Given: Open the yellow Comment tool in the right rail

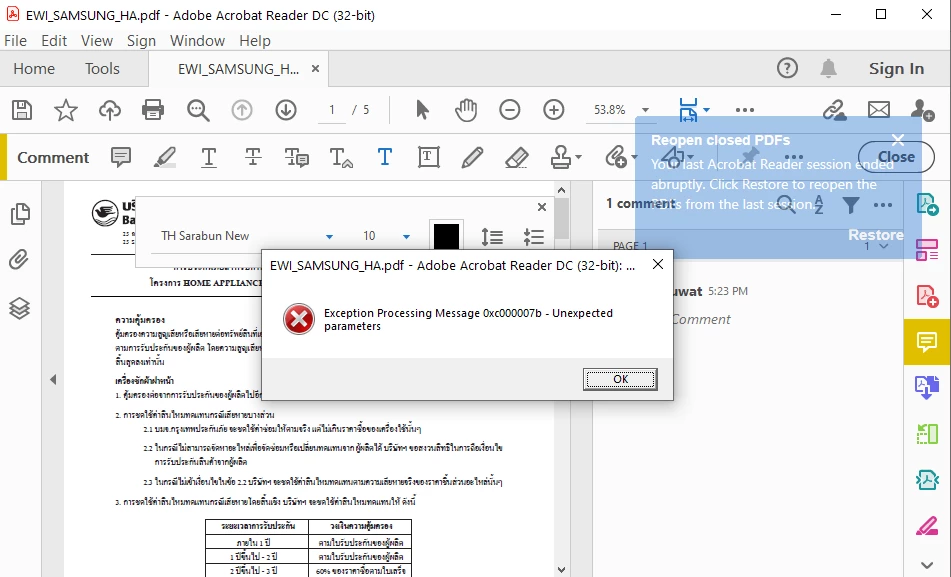Looking at the screenshot, I should coord(927,342).
